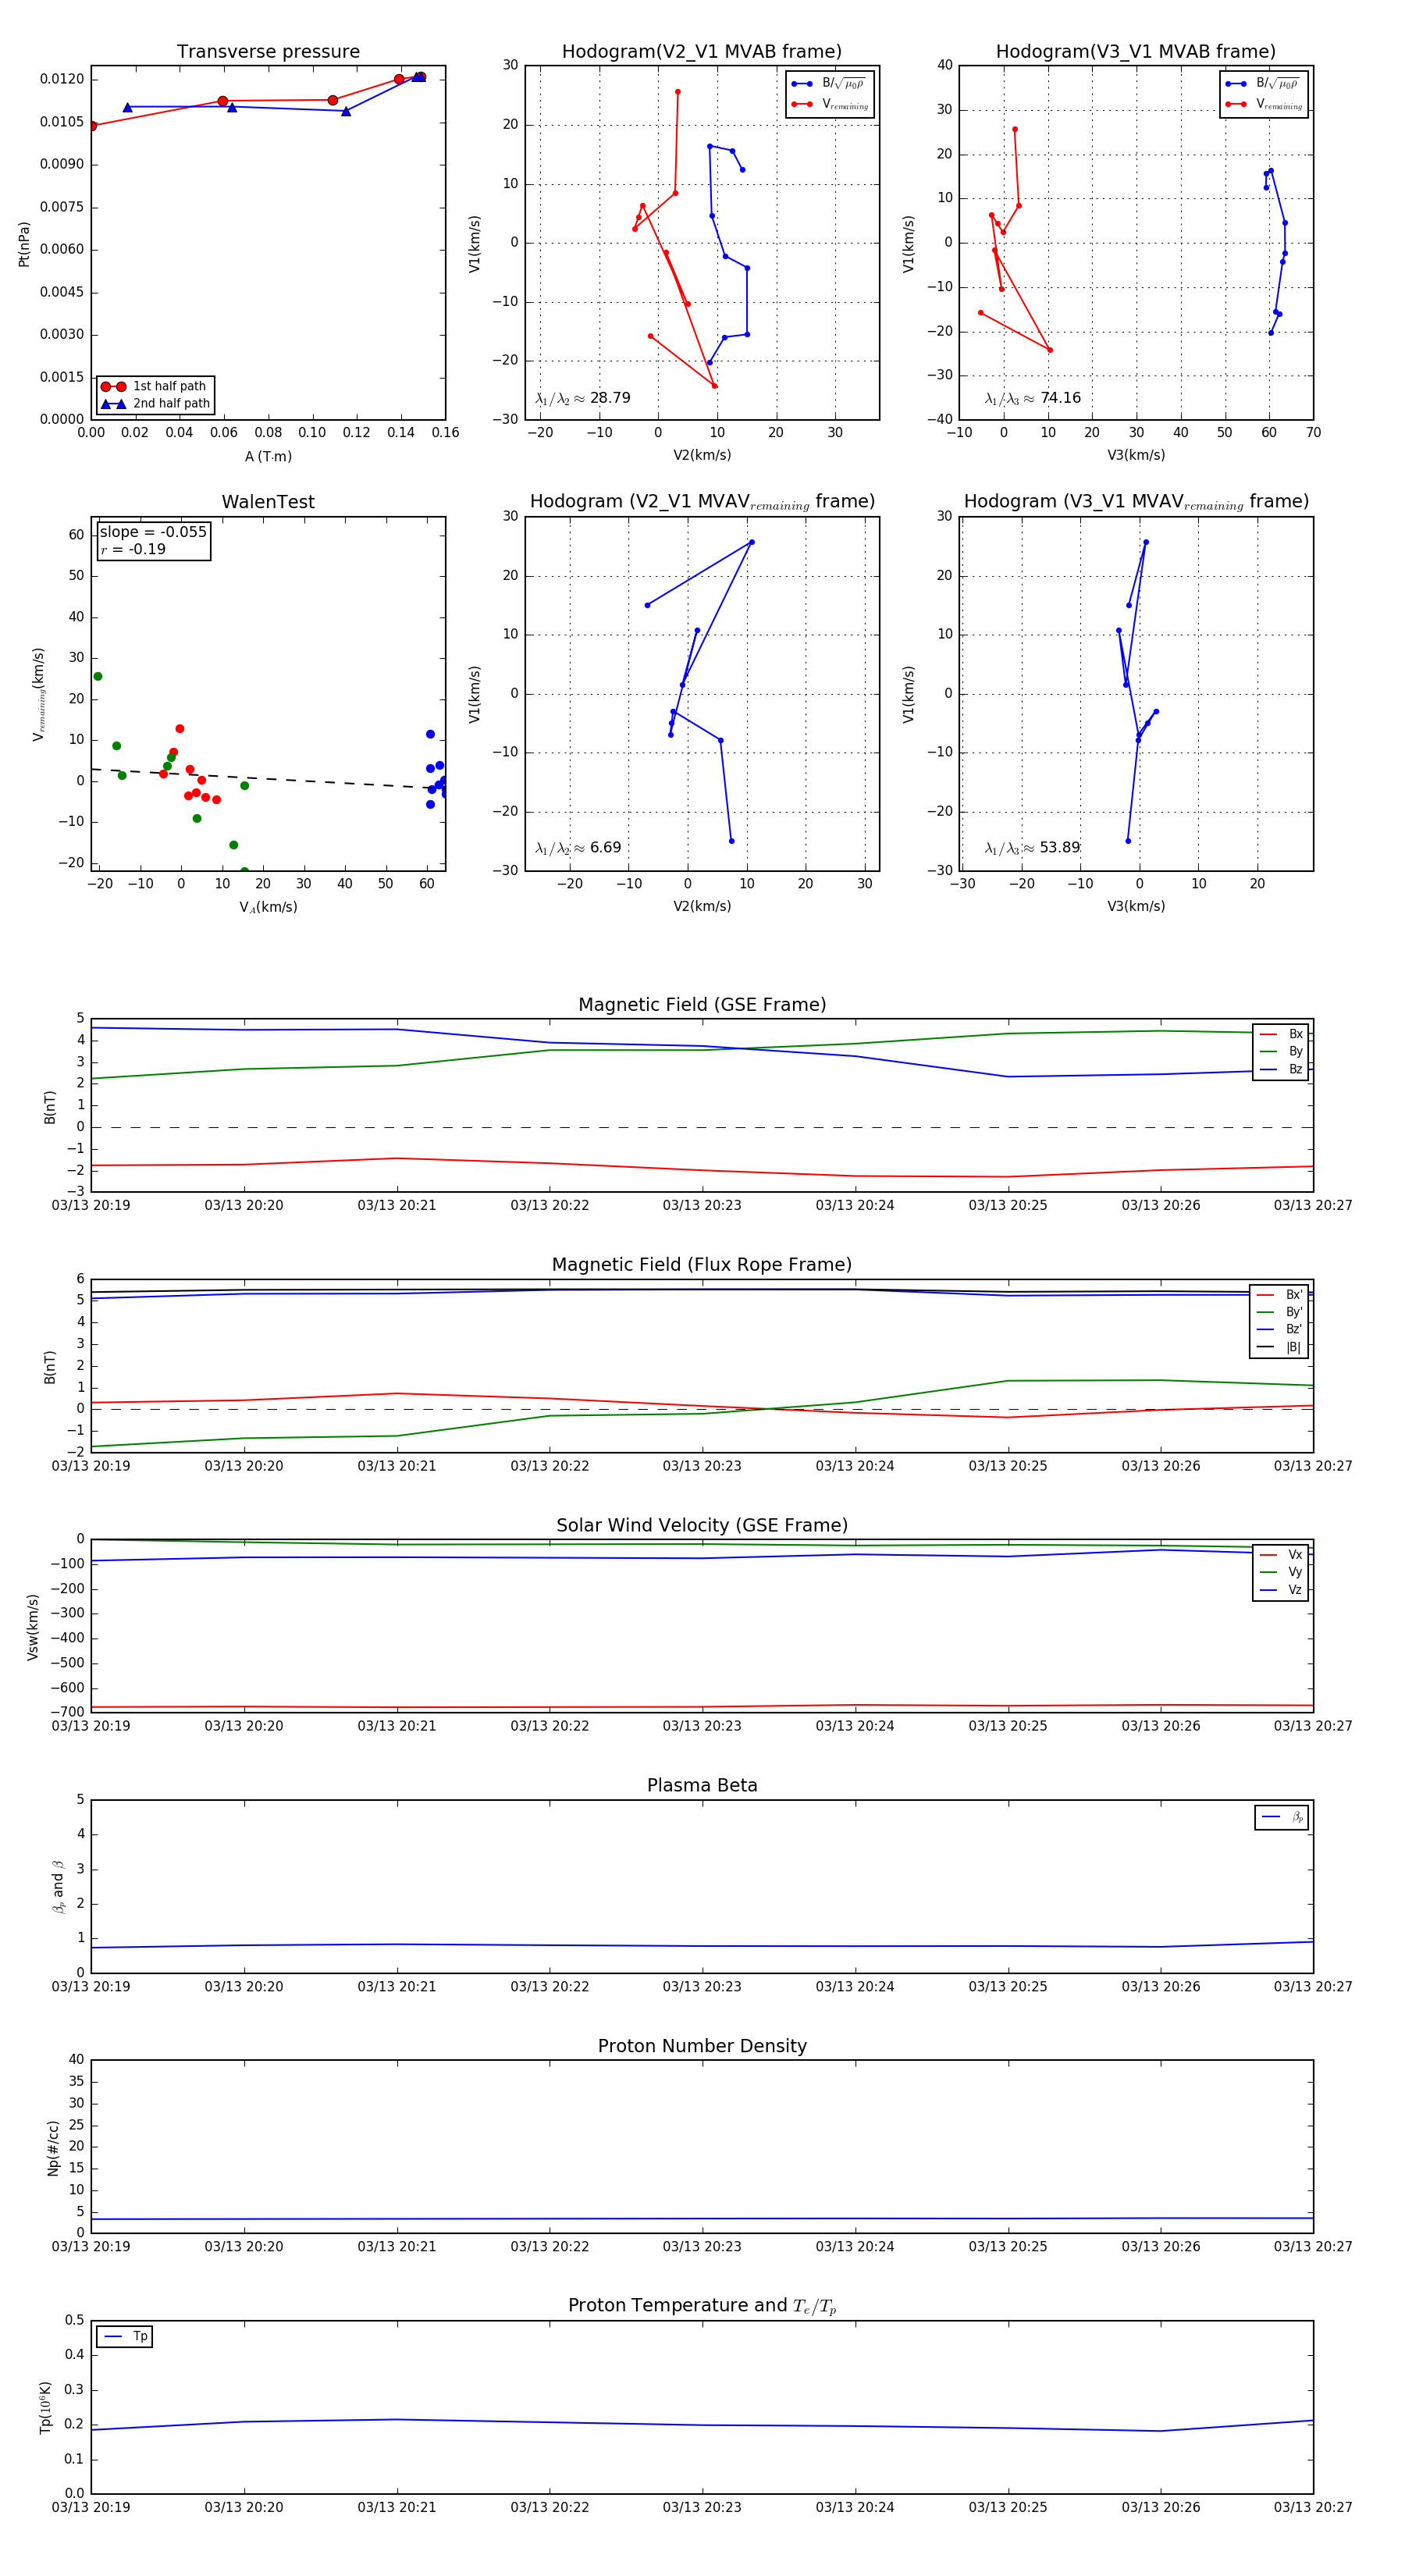Click the 'Vx' legend entry
1405x2576 pixels.
point(1281,1554)
